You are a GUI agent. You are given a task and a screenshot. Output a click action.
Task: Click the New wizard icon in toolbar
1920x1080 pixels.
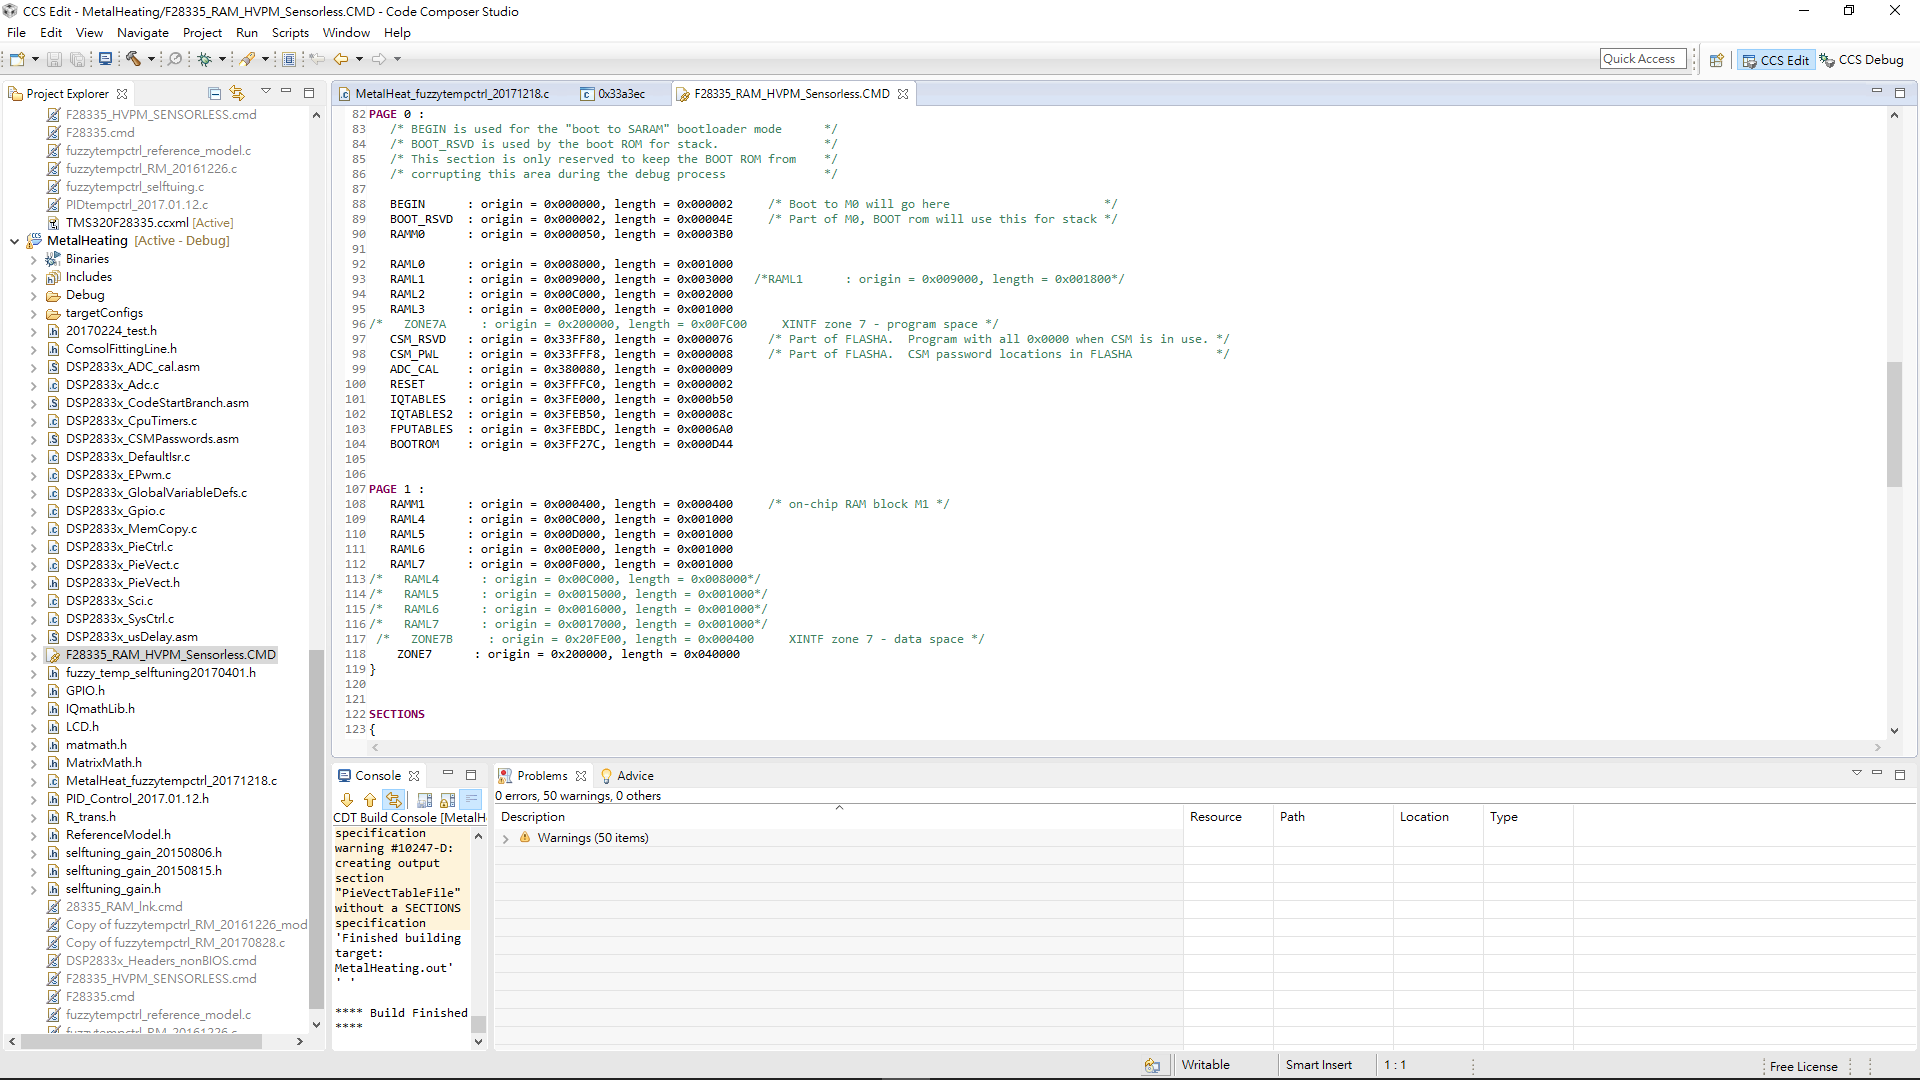[x=17, y=59]
